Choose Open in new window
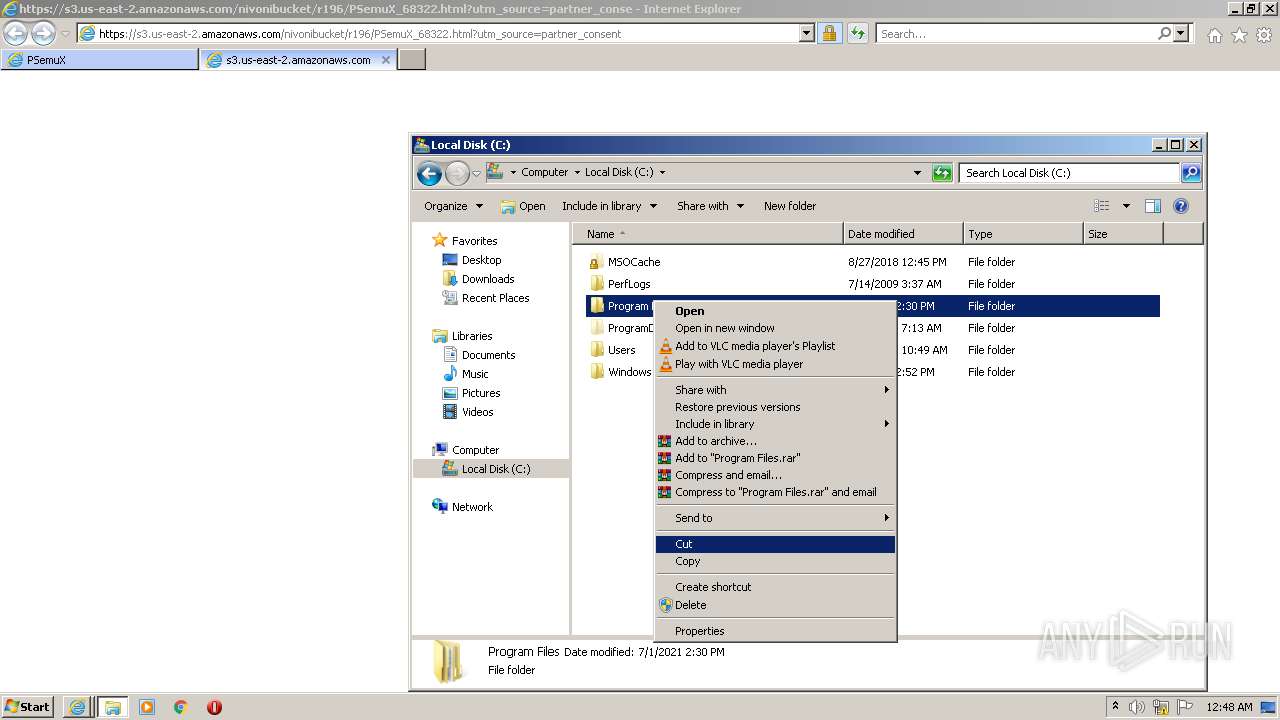This screenshot has height=720, width=1280. [x=775, y=328]
